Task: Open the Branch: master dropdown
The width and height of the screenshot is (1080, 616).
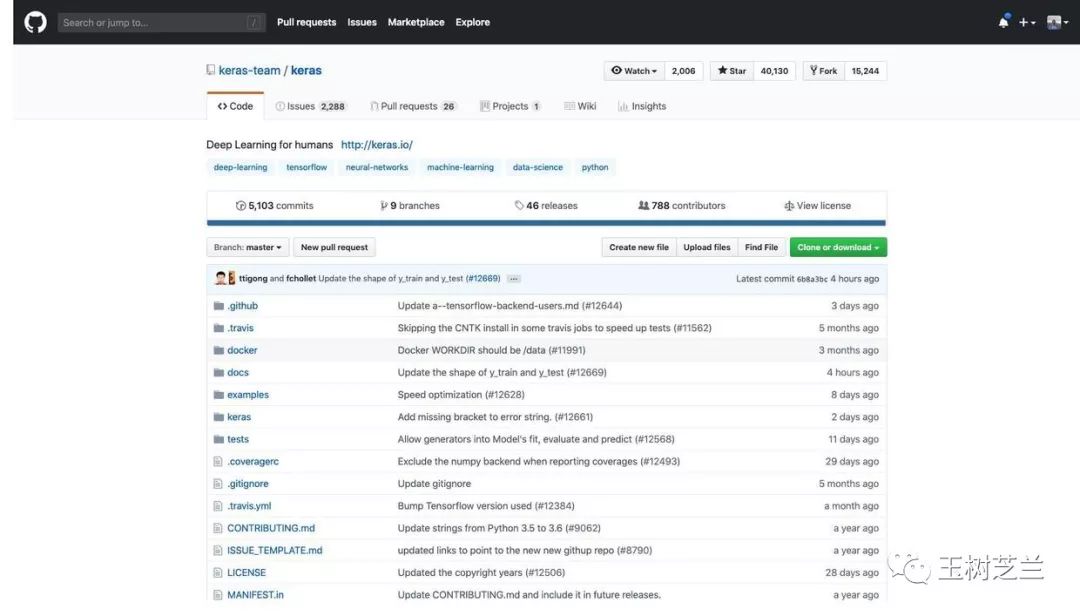Action: click(x=247, y=247)
